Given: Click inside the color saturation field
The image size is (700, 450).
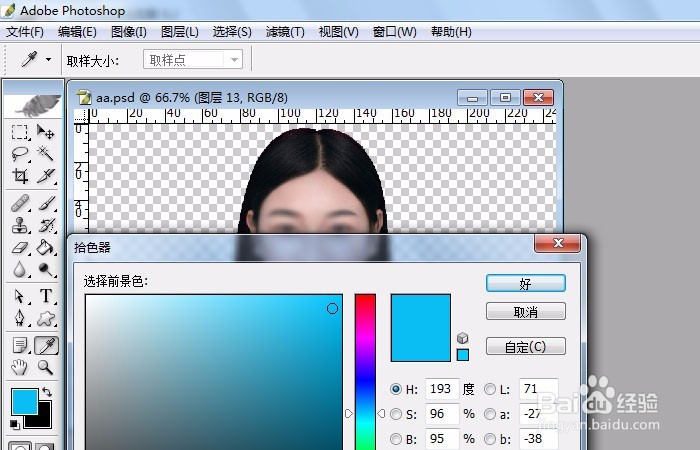Looking at the screenshot, I should (x=214, y=371).
